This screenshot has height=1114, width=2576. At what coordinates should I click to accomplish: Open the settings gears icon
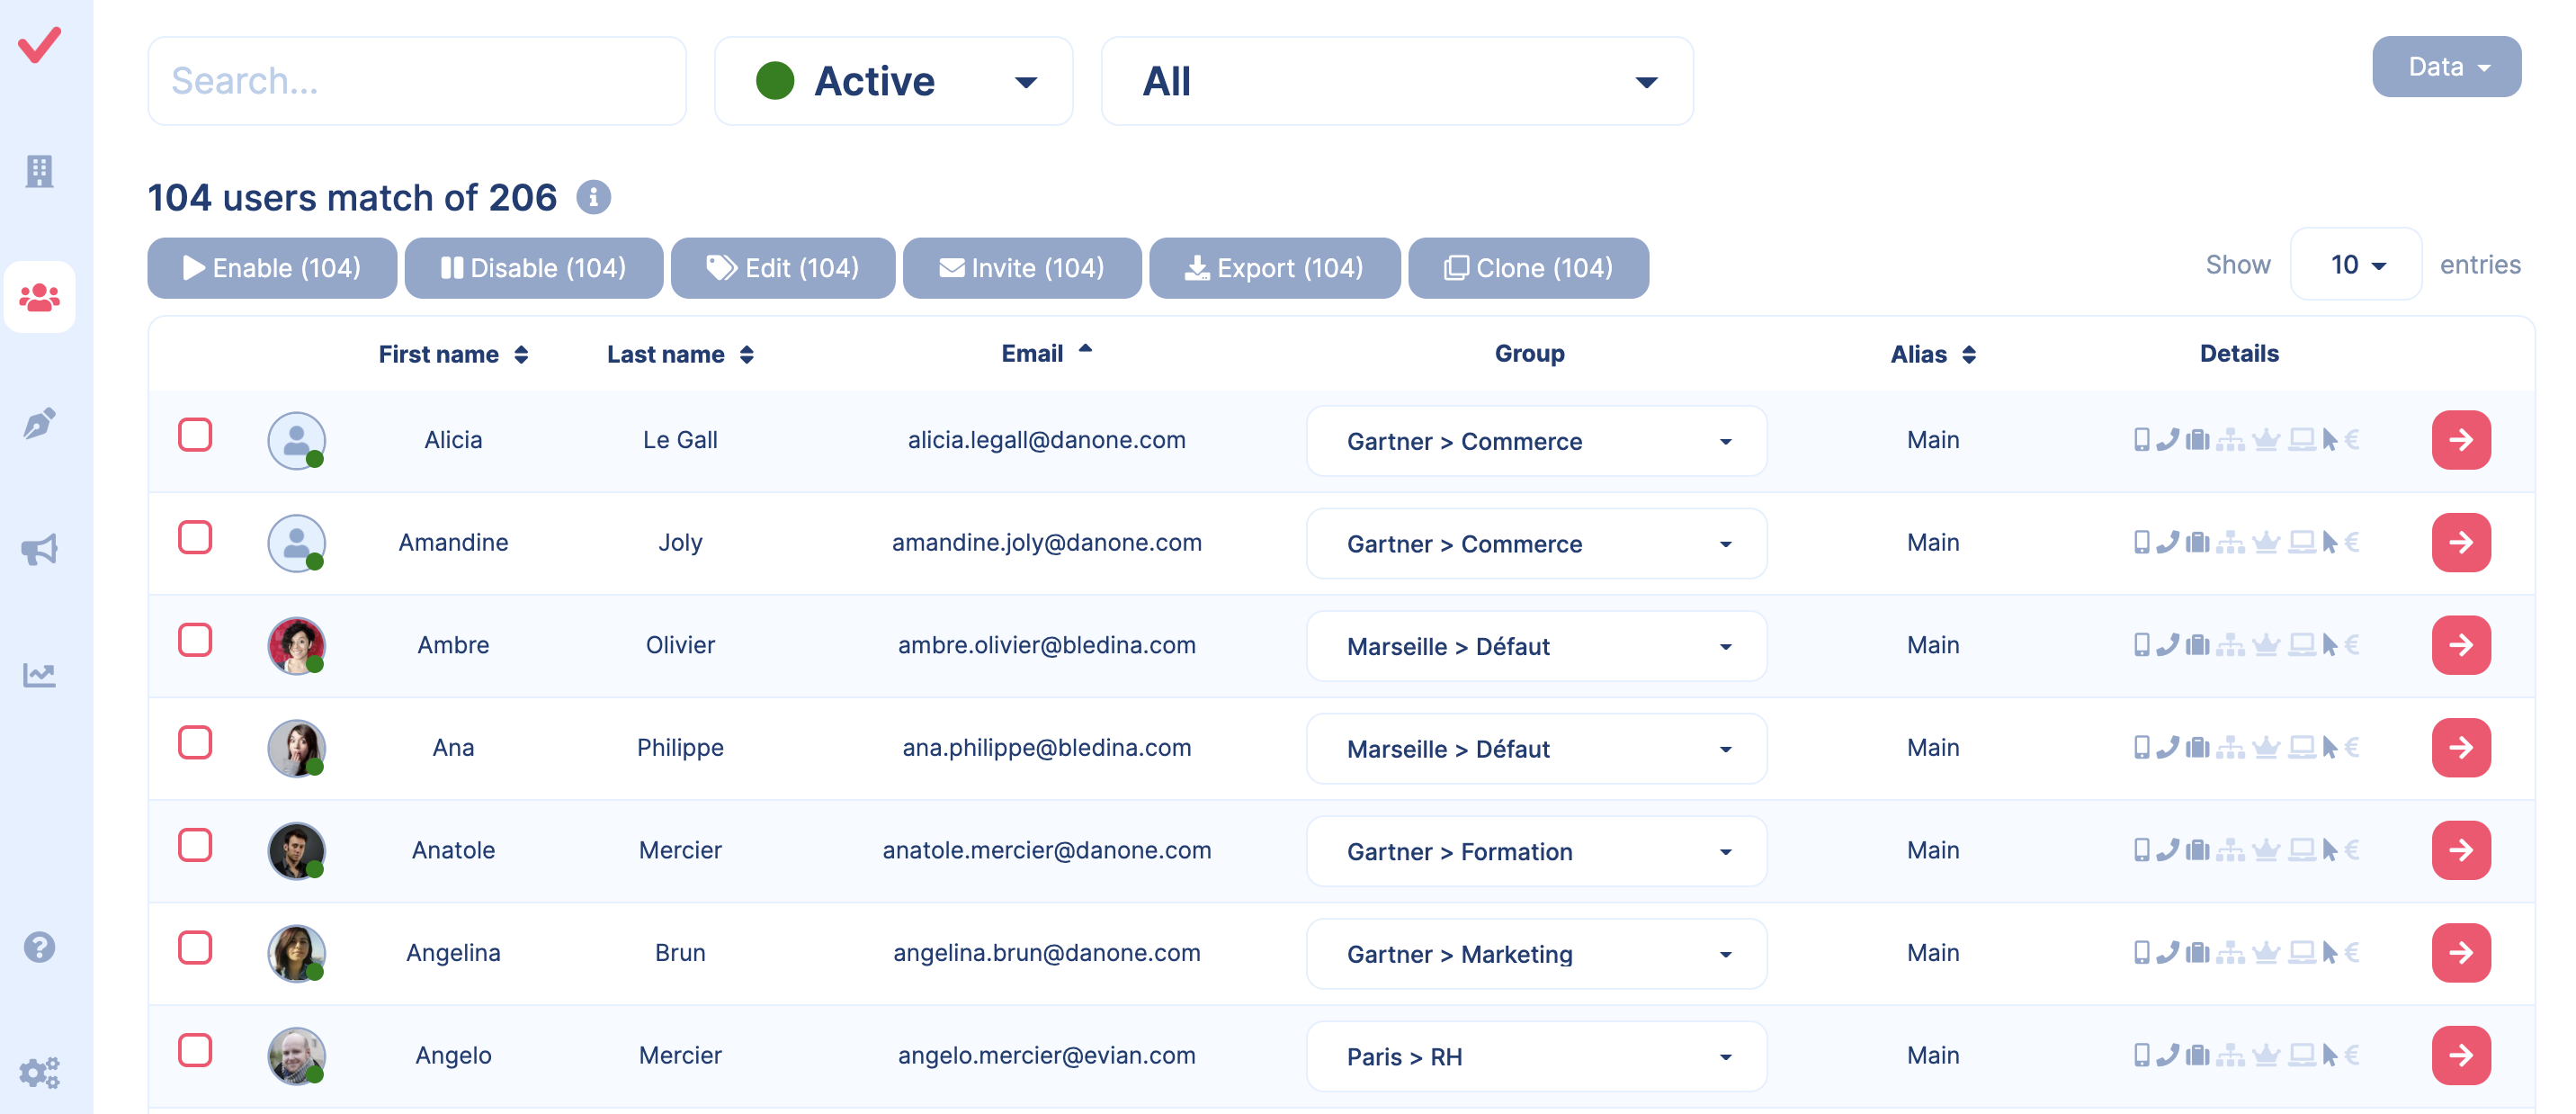click(40, 1072)
